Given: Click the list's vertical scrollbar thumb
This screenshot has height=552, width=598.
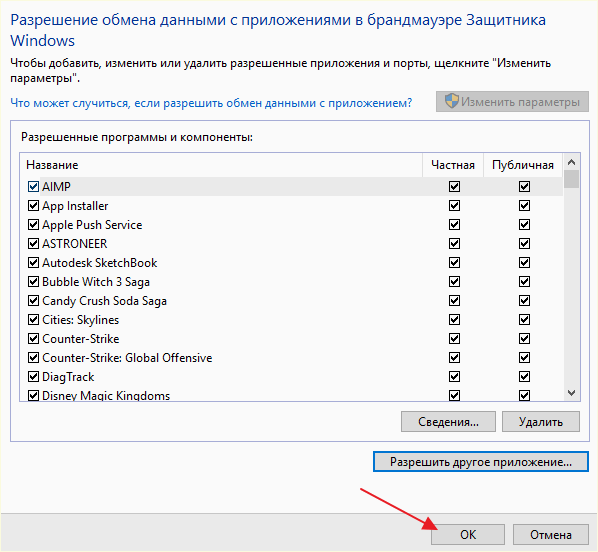Looking at the screenshot, I should click(571, 179).
